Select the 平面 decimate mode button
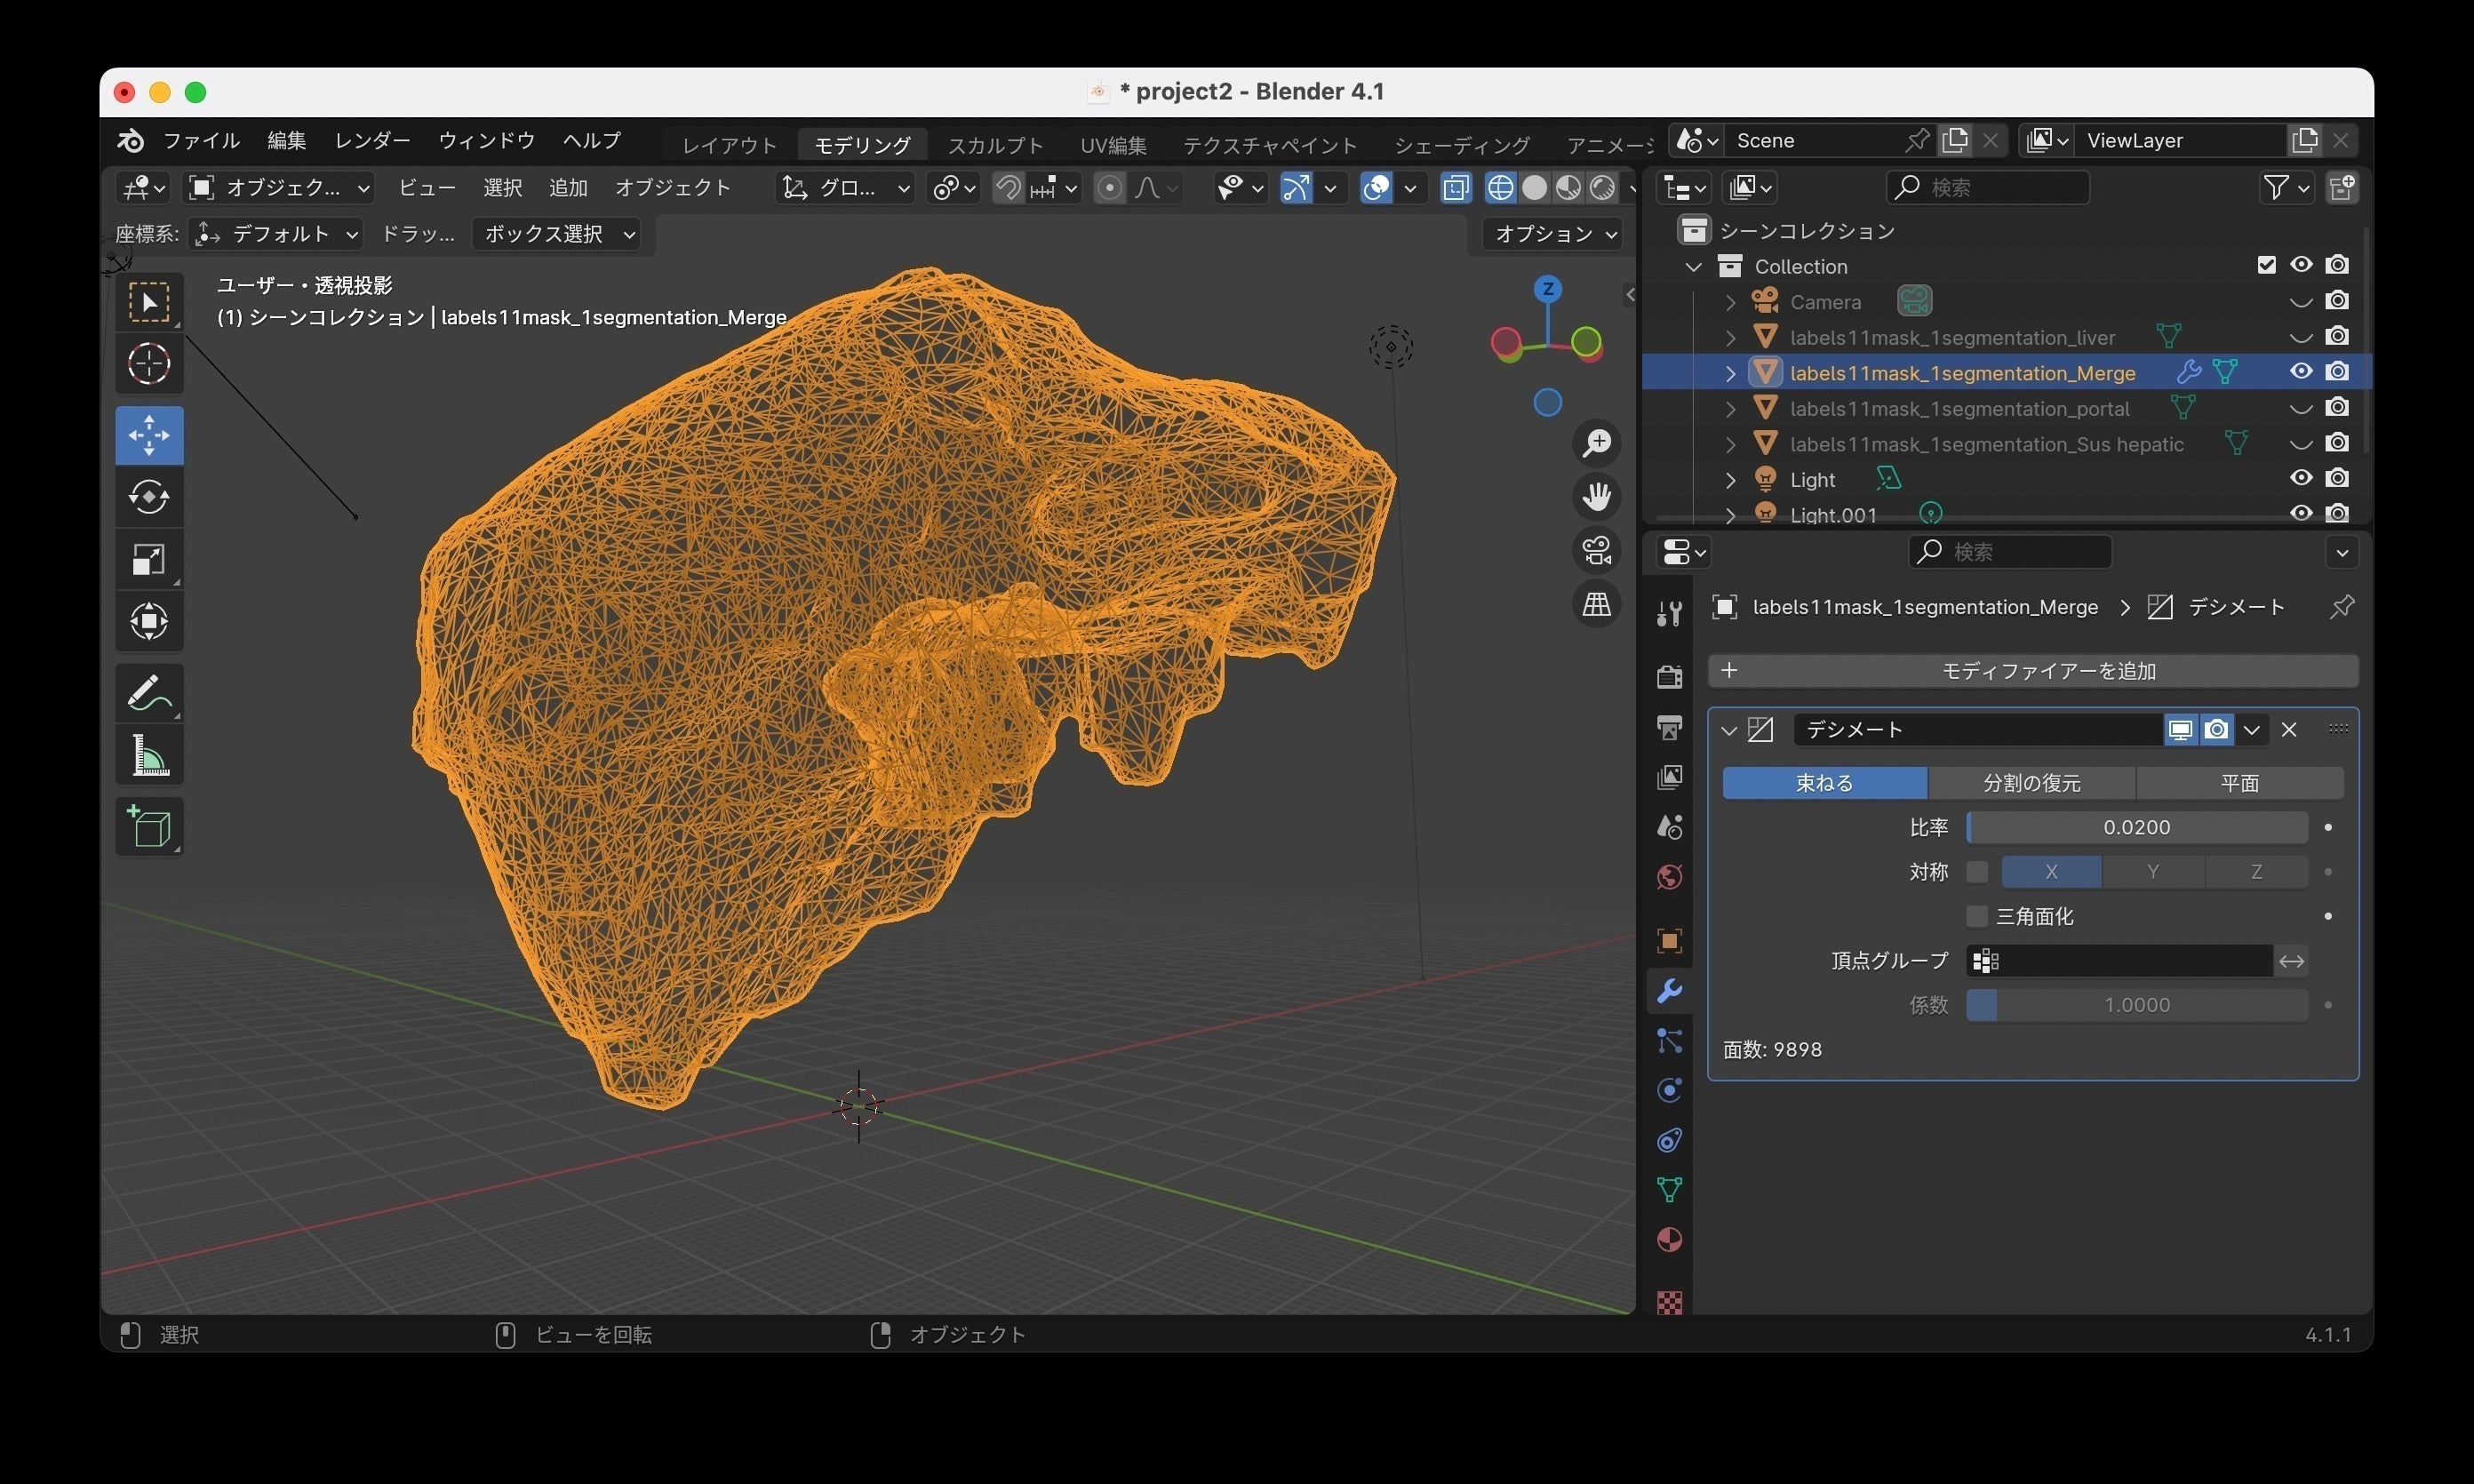Image resolution: width=2474 pixels, height=1484 pixels. [x=2239, y=783]
